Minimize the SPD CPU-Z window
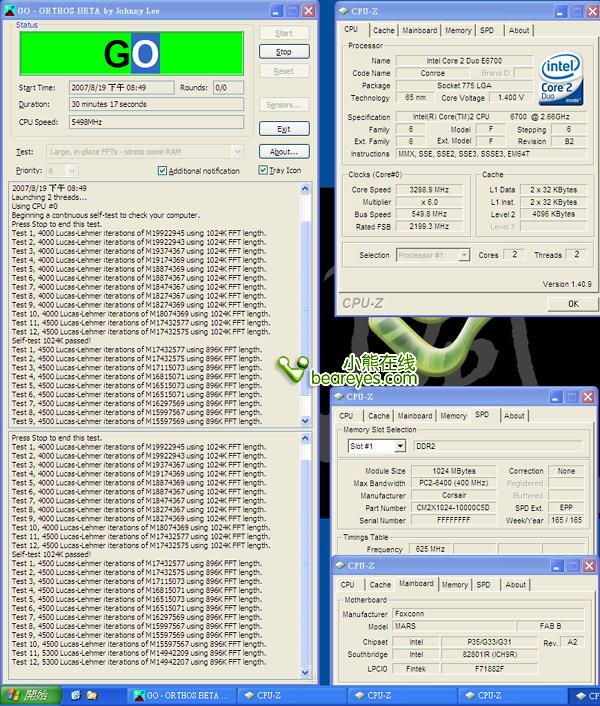 pos(556,397)
